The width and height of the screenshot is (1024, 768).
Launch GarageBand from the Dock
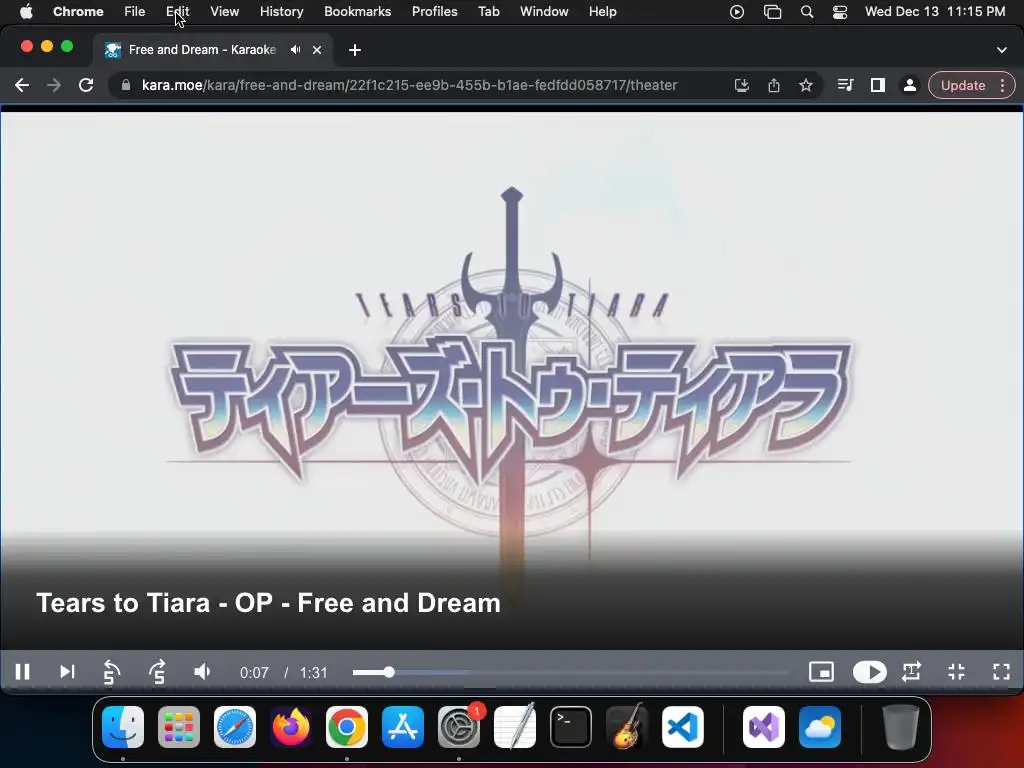click(x=627, y=727)
